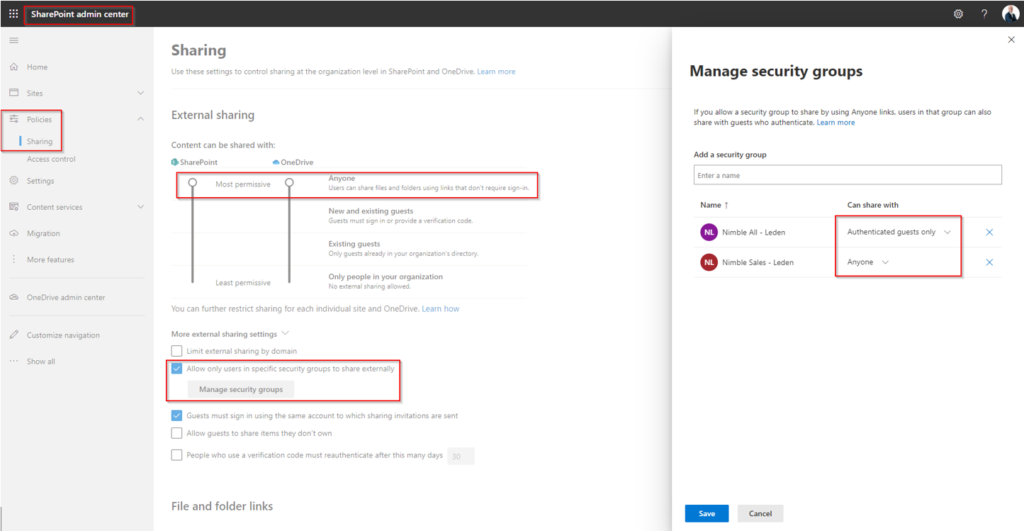Expand Content services chevron
Image resolution: width=1024 pixels, height=531 pixels.
(x=140, y=206)
